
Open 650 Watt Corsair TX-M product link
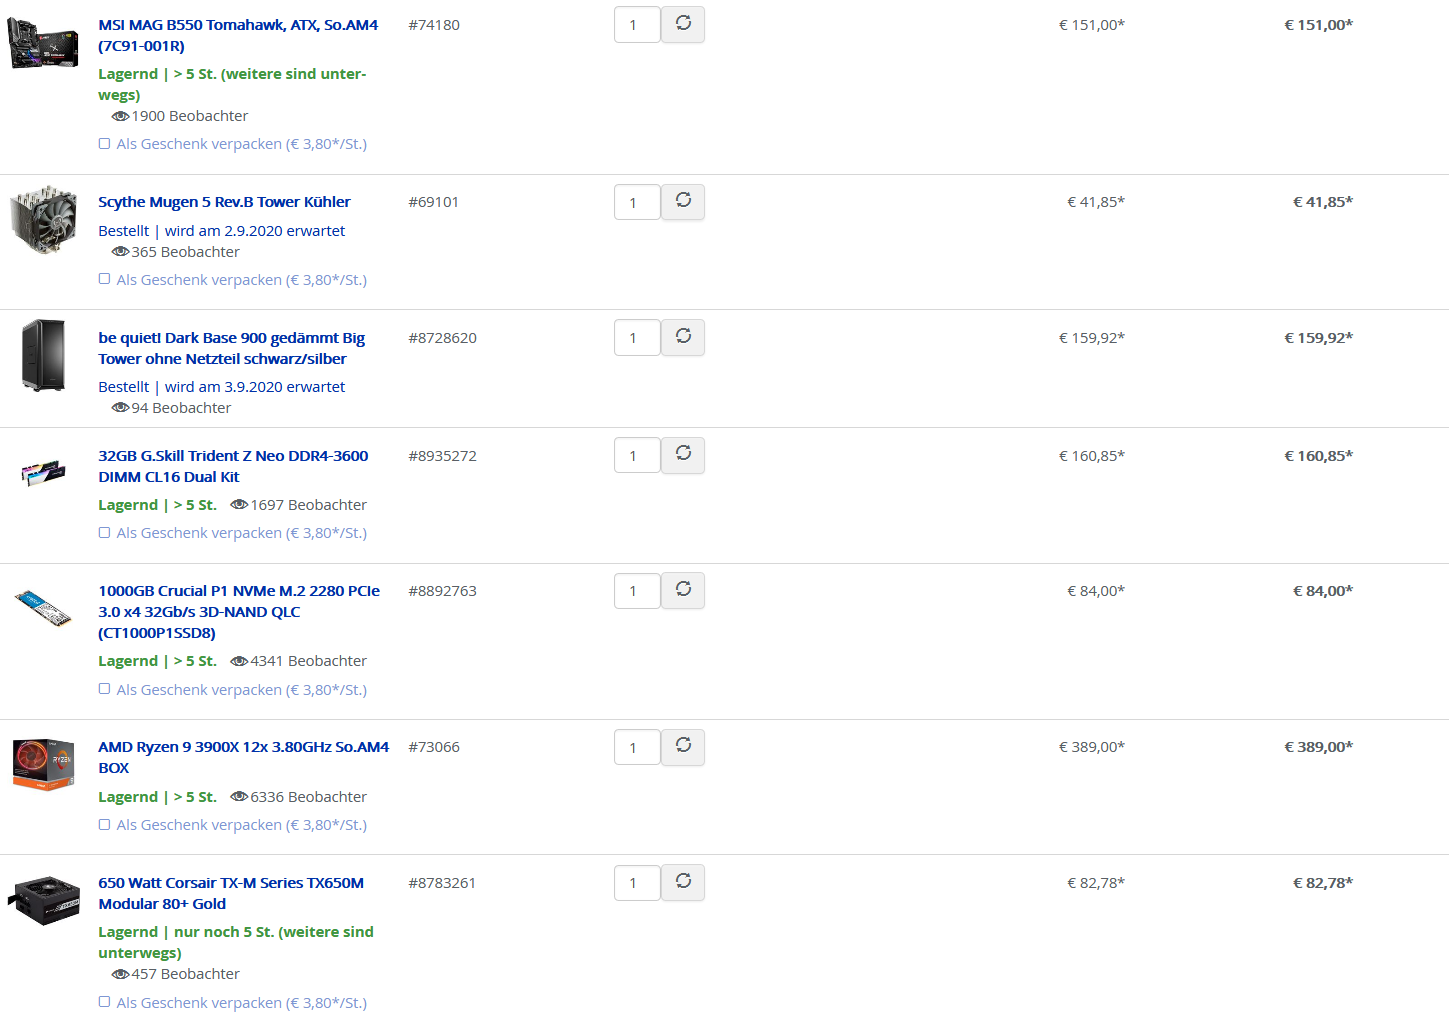(231, 893)
